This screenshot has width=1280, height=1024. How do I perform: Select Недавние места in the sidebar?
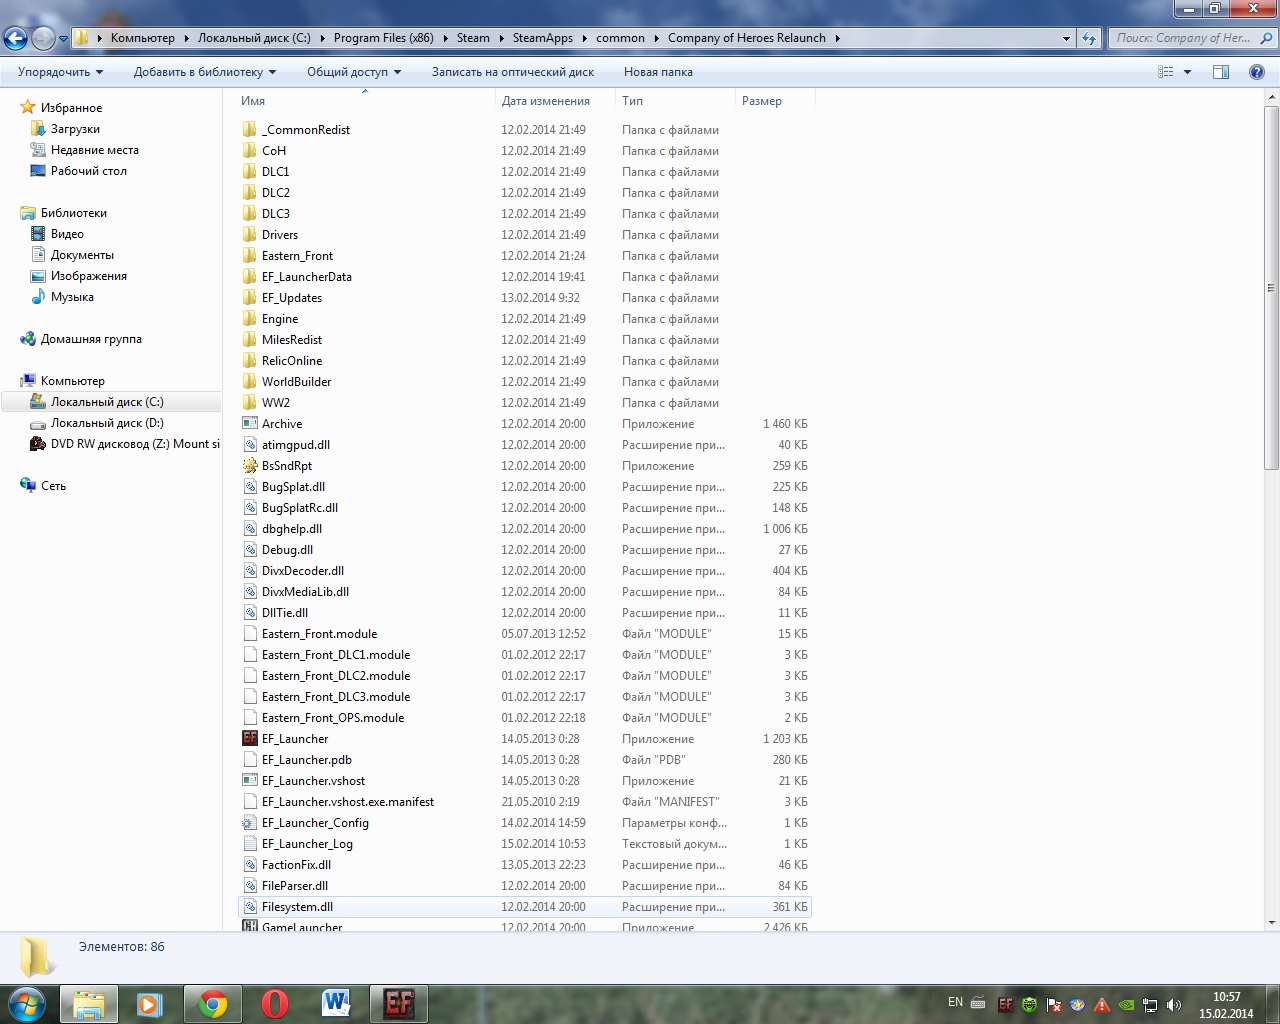coord(95,150)
